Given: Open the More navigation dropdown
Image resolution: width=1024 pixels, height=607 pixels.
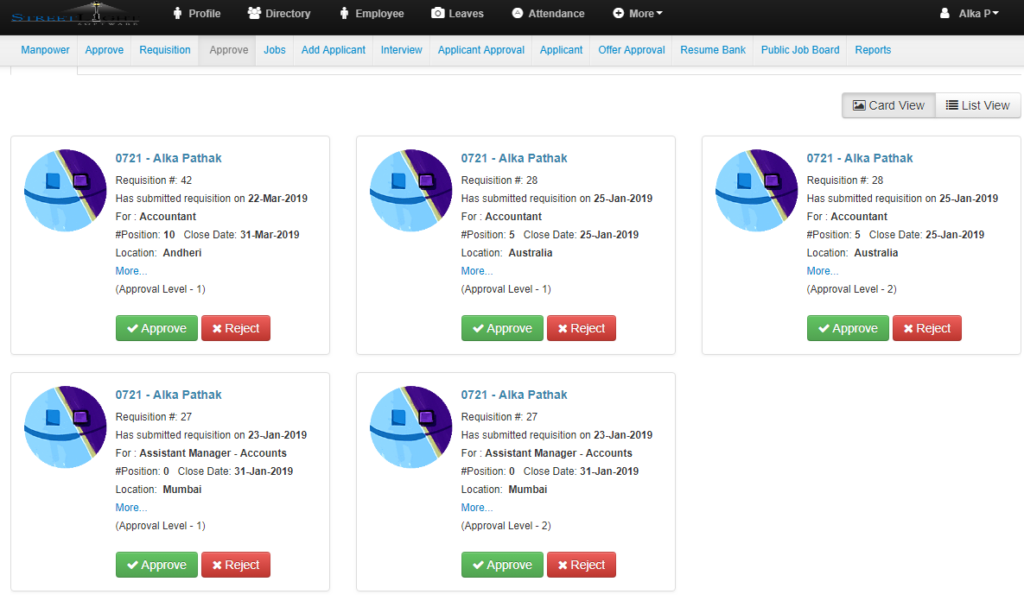Looking at the screenshot, I should [637, 14].
